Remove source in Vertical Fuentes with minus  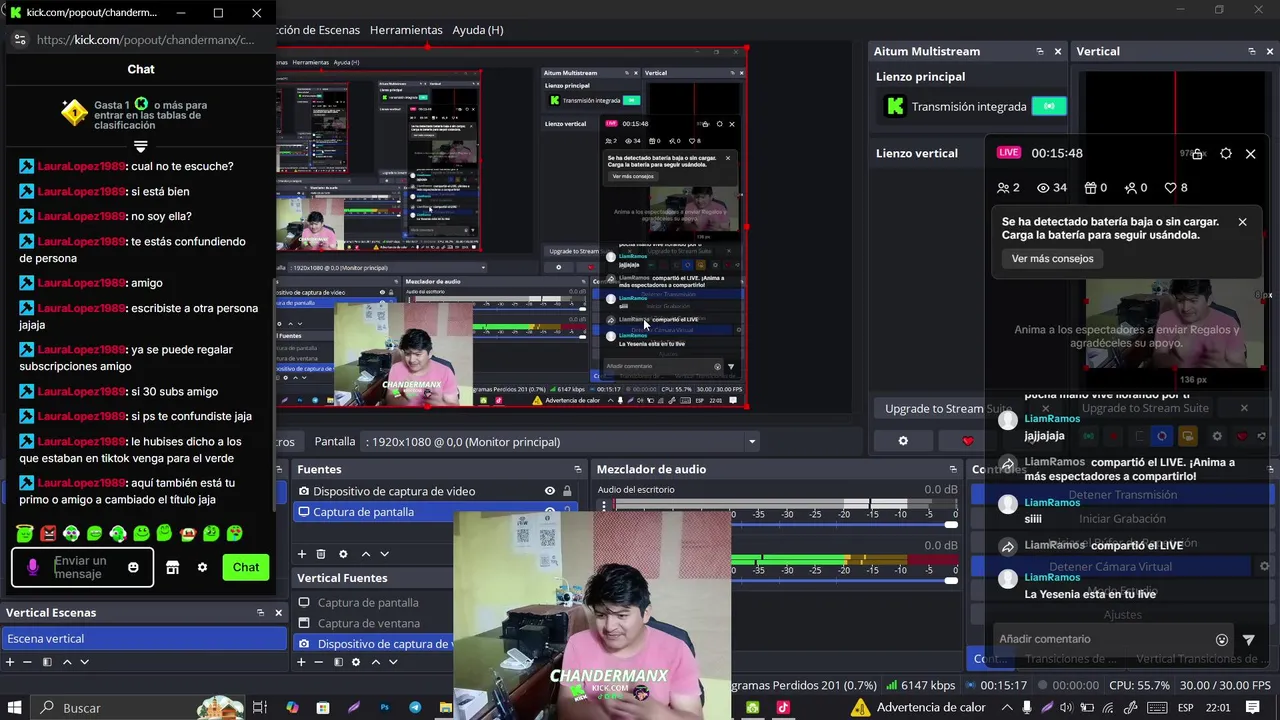[x=319, y=662]
